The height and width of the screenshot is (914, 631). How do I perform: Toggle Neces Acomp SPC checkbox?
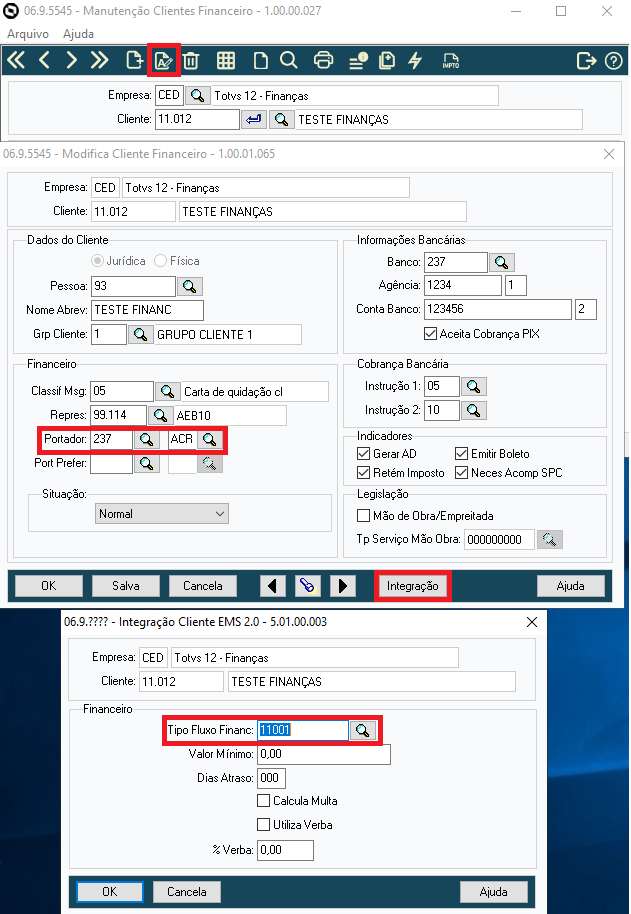click(461, 473)
